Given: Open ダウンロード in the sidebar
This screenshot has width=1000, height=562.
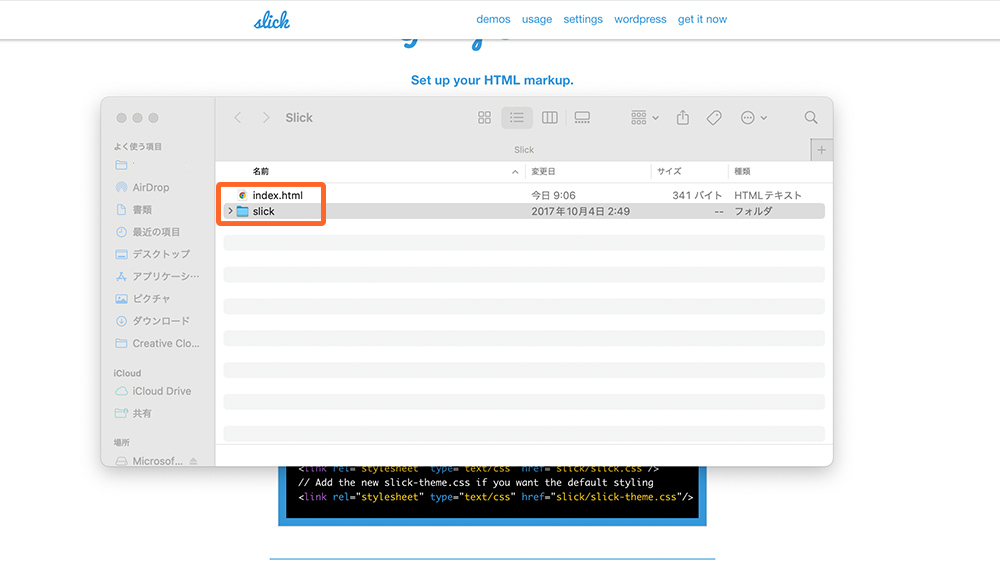Looking at the screenshot, I should pos(161,321).
